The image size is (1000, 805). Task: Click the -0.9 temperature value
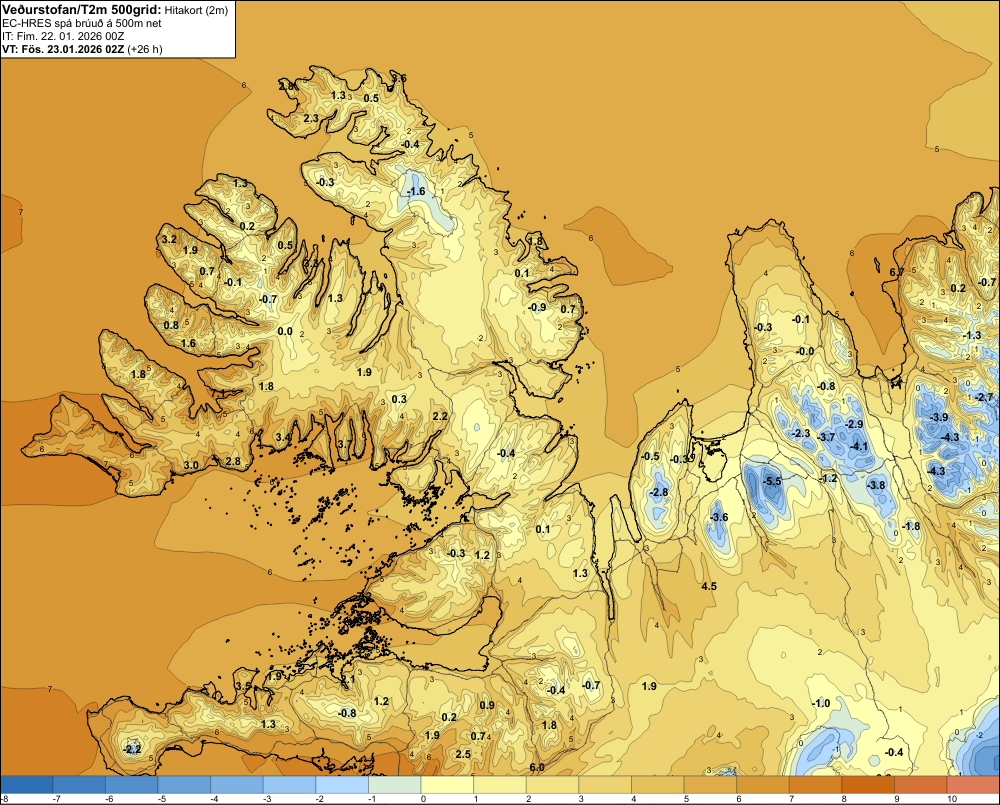tap(537, 307)
